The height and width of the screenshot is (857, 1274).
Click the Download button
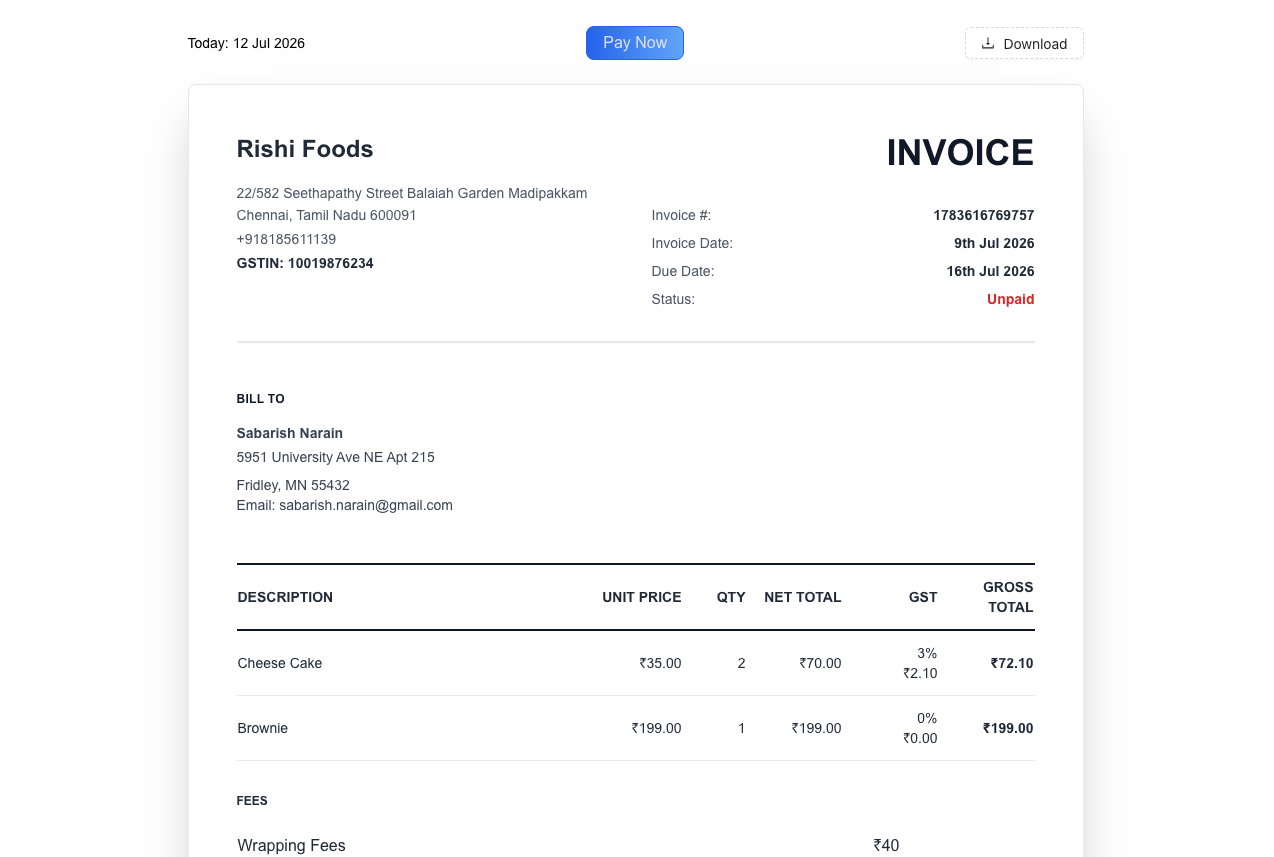(1024, 43)
